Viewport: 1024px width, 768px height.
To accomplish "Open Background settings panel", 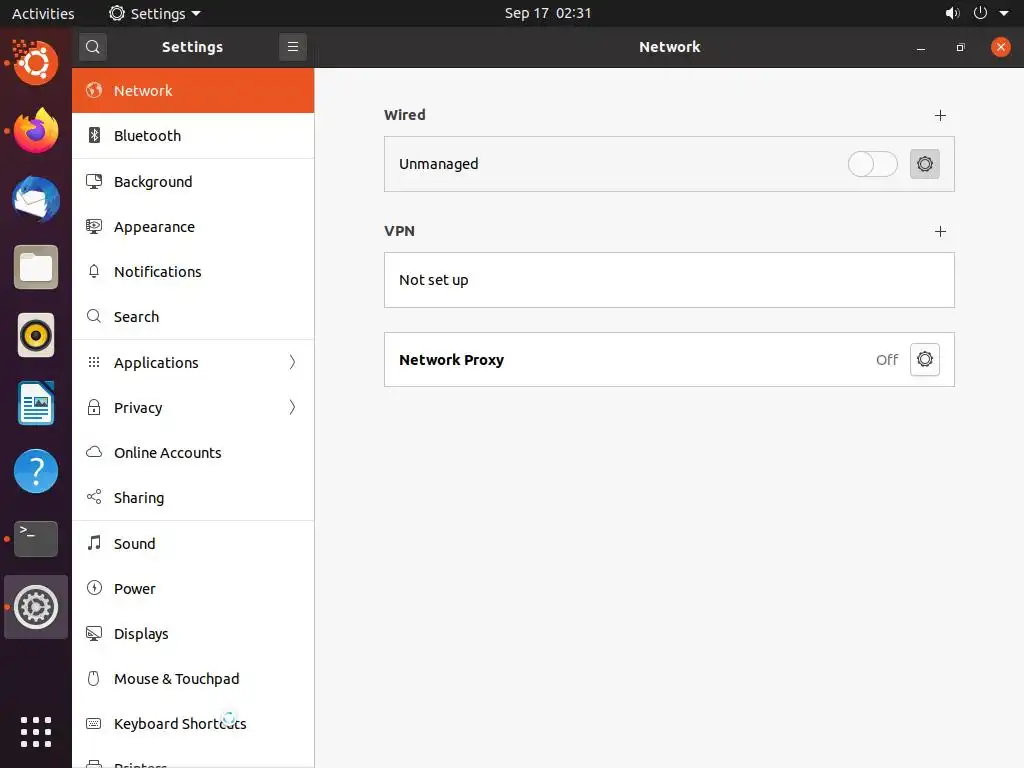I will 193,182.
